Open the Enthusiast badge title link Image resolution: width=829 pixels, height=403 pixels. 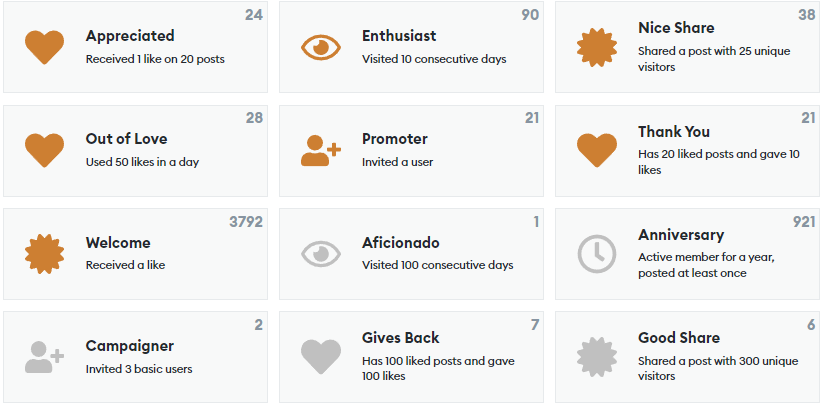399,36
